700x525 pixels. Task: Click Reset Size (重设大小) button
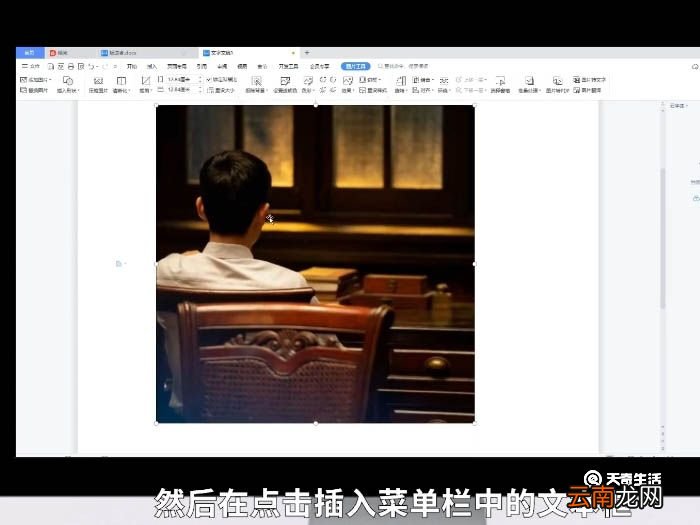click(x=221, y=90)
